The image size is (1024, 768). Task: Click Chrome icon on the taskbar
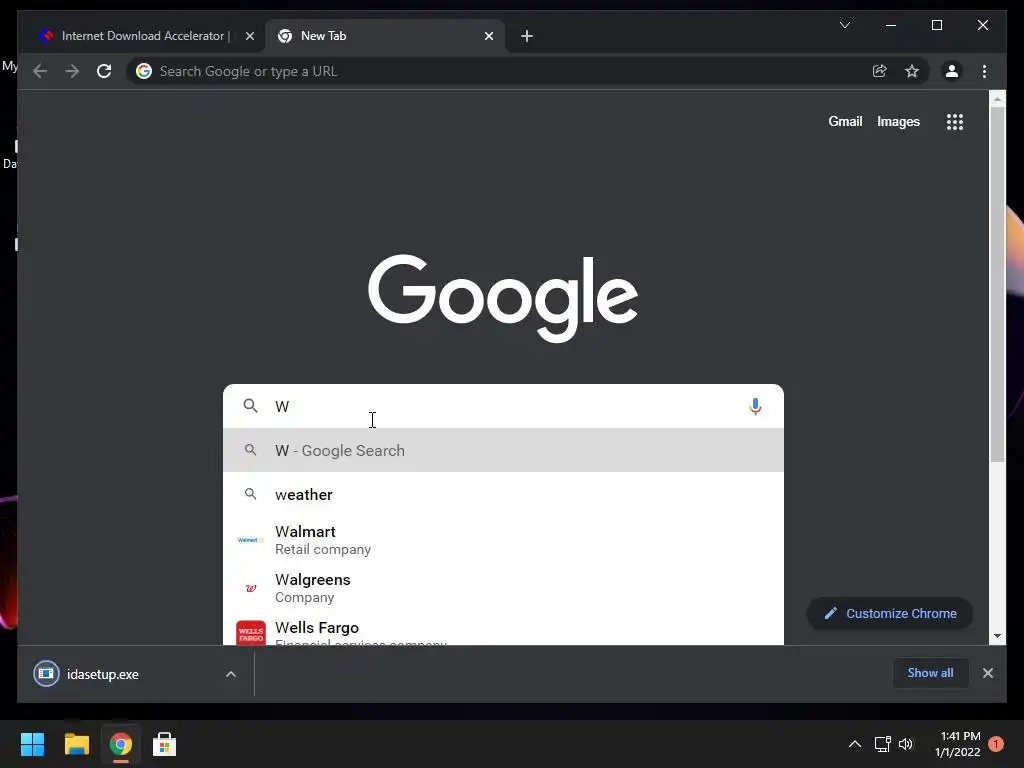pyautogui.click(x=120, y=744)
